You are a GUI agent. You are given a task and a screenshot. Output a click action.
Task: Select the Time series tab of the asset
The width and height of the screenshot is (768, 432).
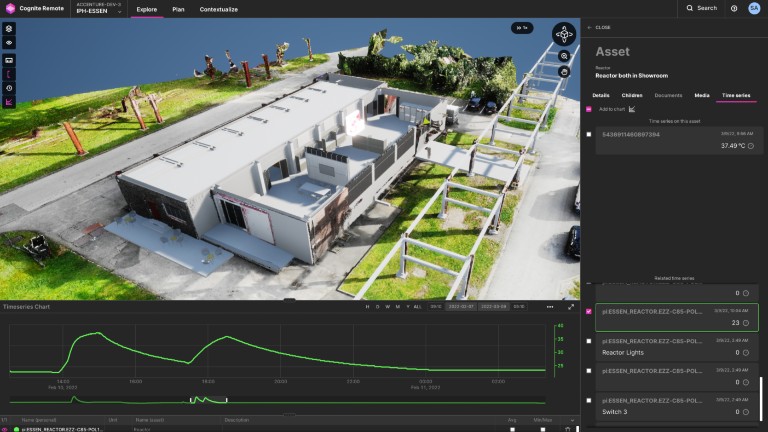736,96
